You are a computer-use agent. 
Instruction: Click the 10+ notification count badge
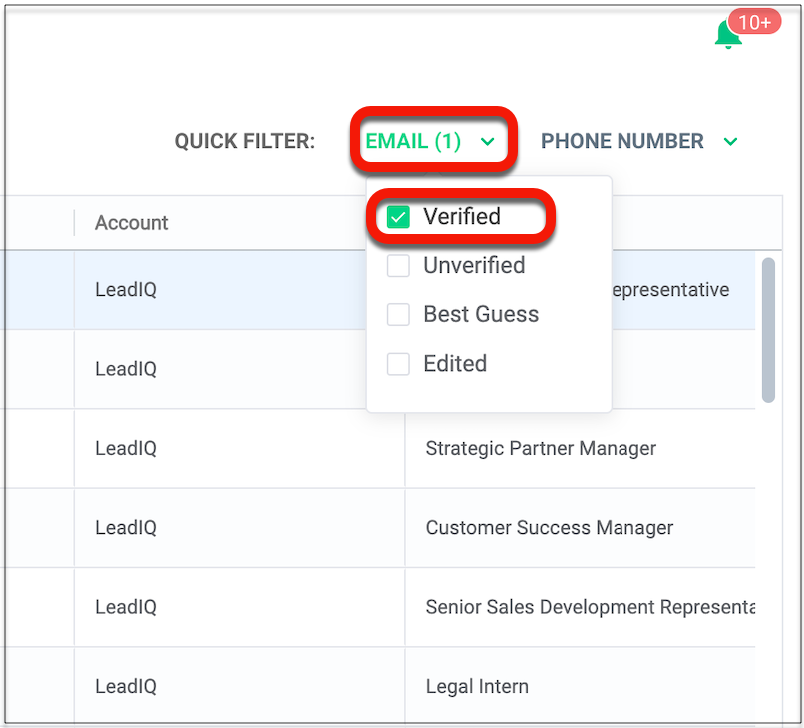754,21
